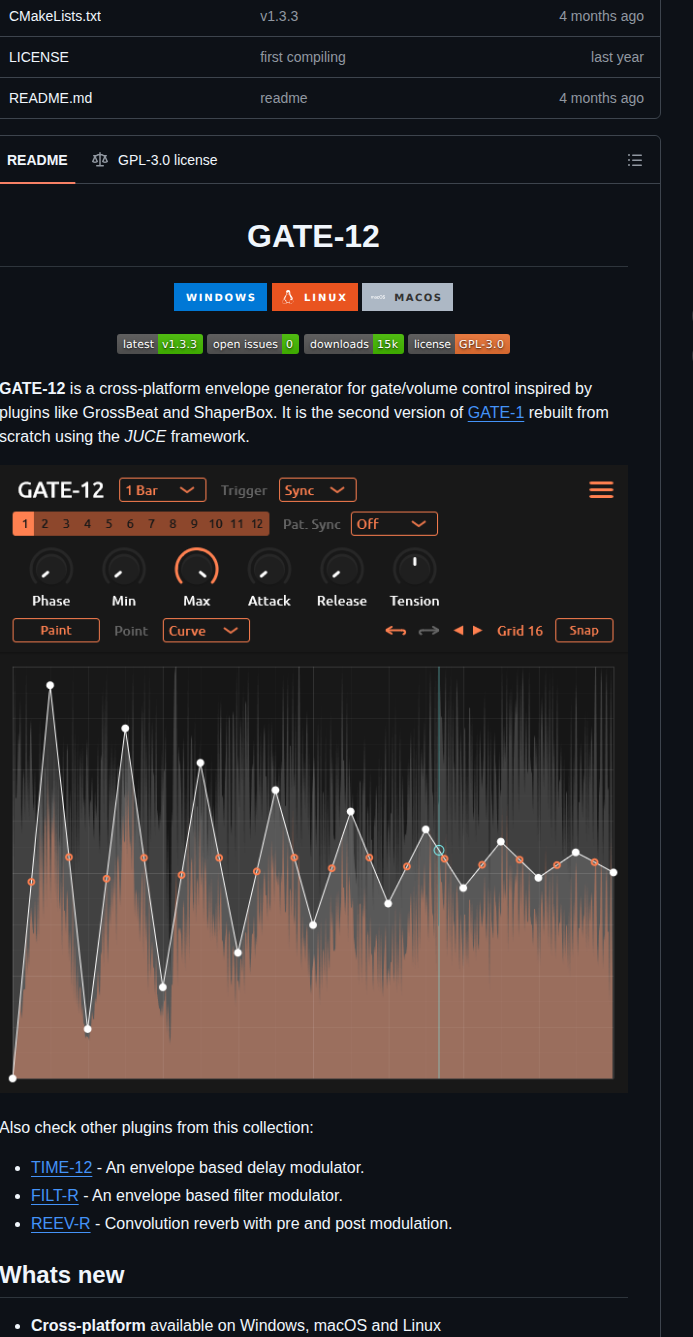The width and height of the screenshot is (693, 1337).
Task: Open the LICENSE file
Action: [39, 57]
